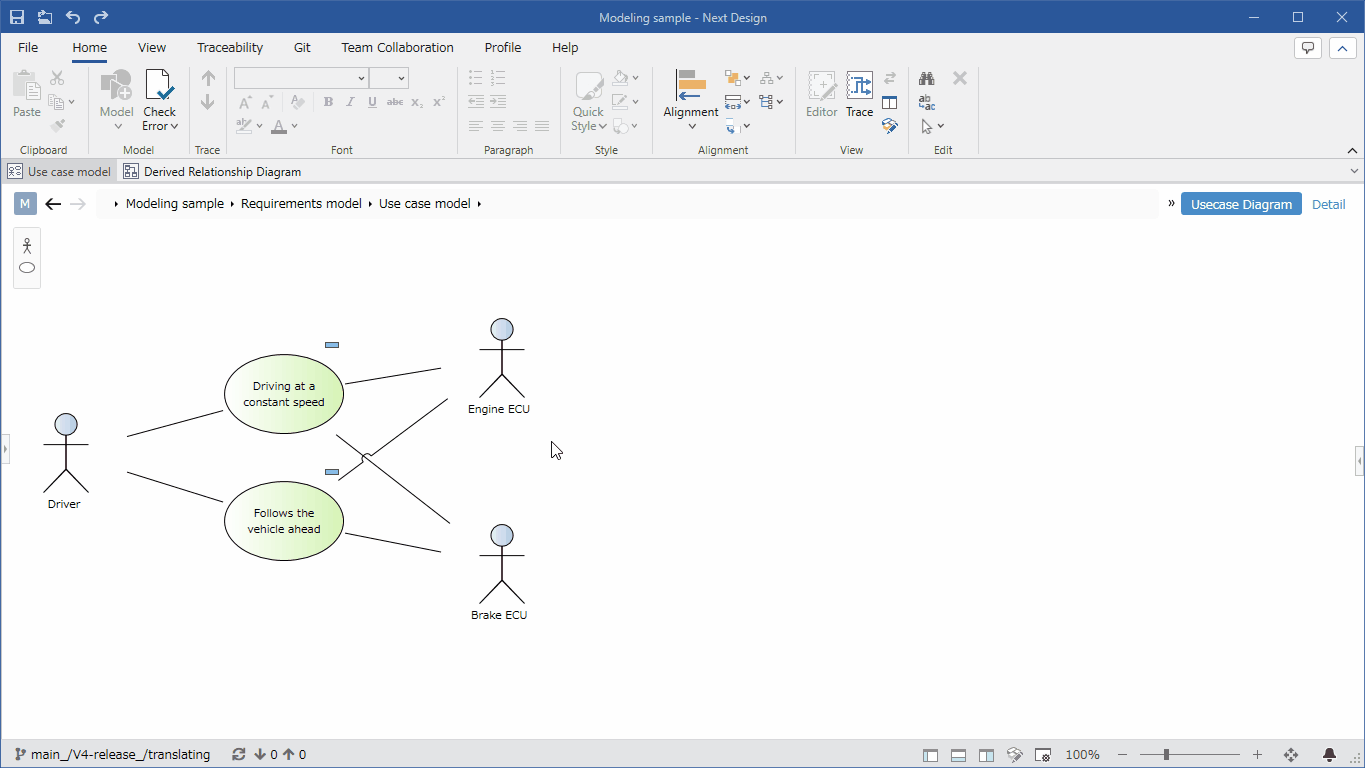Image resolution: width=1365 pixels, height=768 pixels.
Task: Click the M model icon in breadcrumb bar
Action: click(25, 204)
